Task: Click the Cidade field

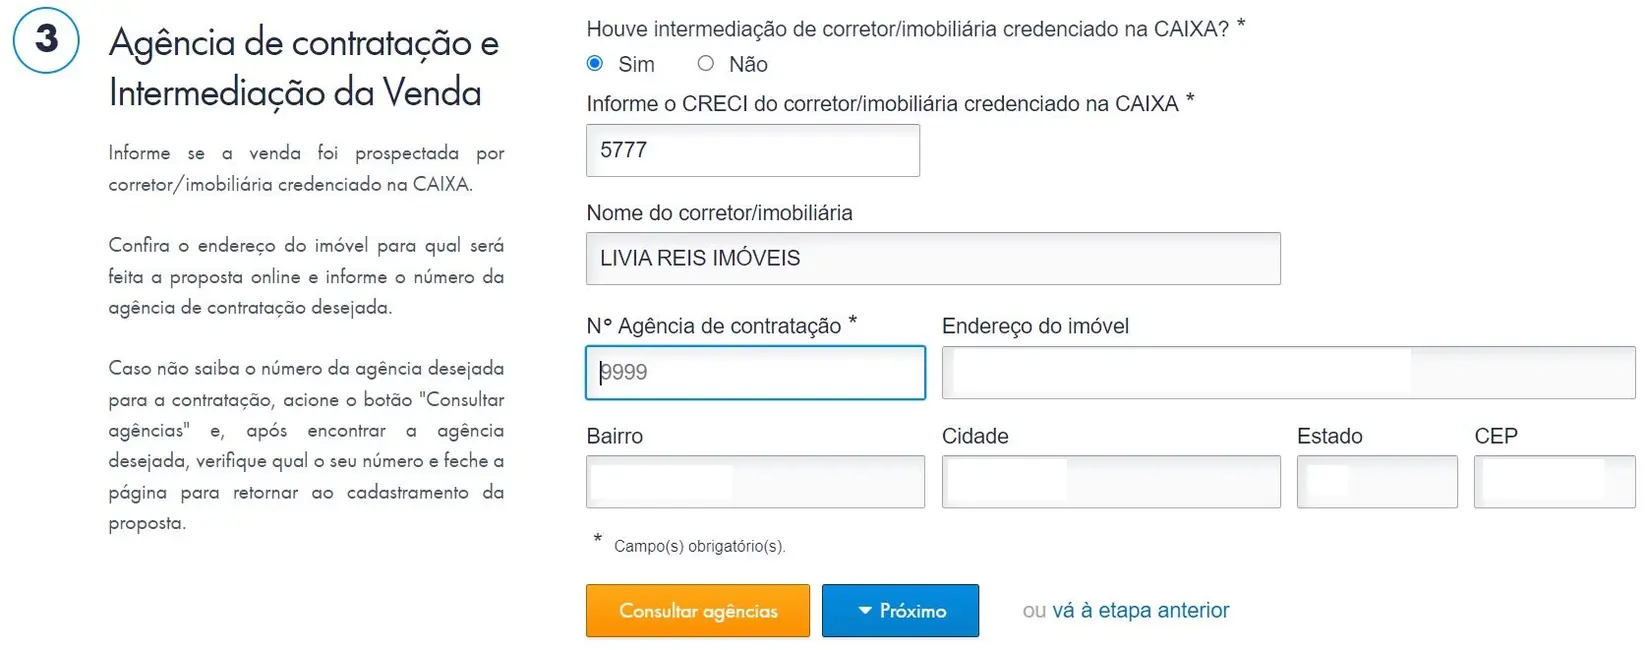Action: [1110, 482]
